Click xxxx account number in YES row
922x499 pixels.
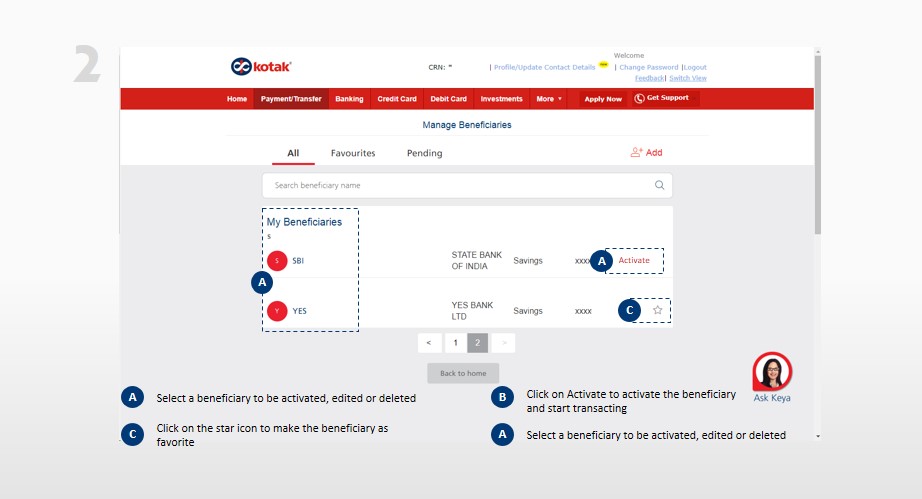click(583, 311)
